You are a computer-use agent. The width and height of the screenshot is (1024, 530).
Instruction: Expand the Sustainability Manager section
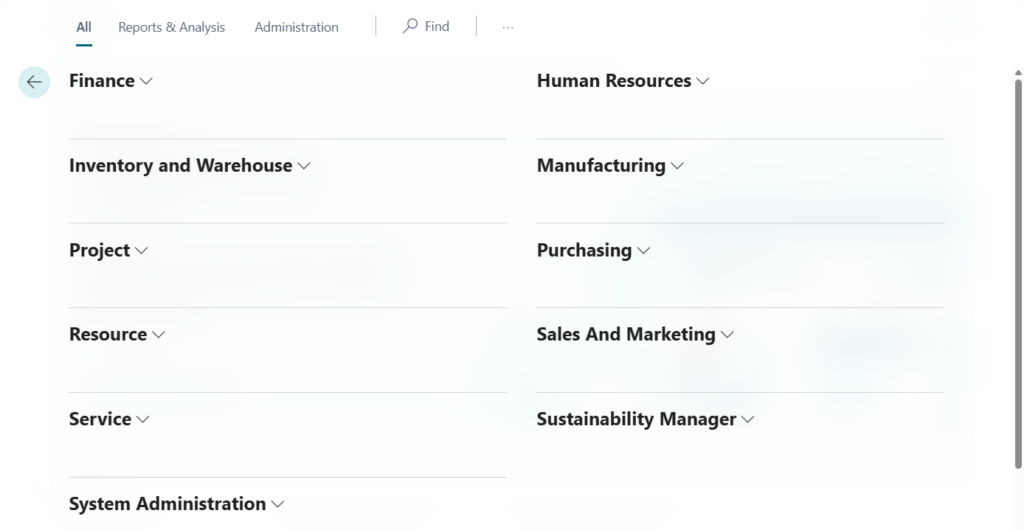pyautogui.click(x=645, y=420)
